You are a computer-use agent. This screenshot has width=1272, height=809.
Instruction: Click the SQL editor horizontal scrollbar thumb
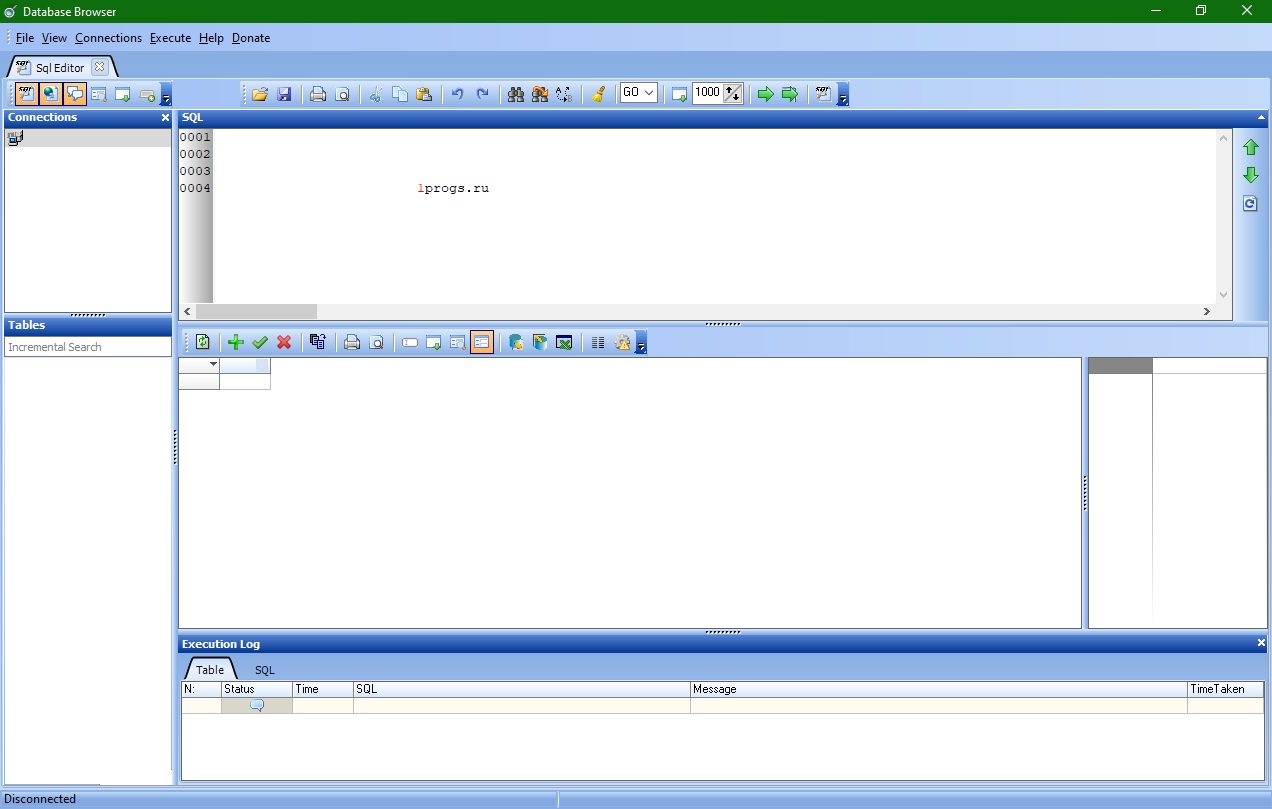pos(256,311)
